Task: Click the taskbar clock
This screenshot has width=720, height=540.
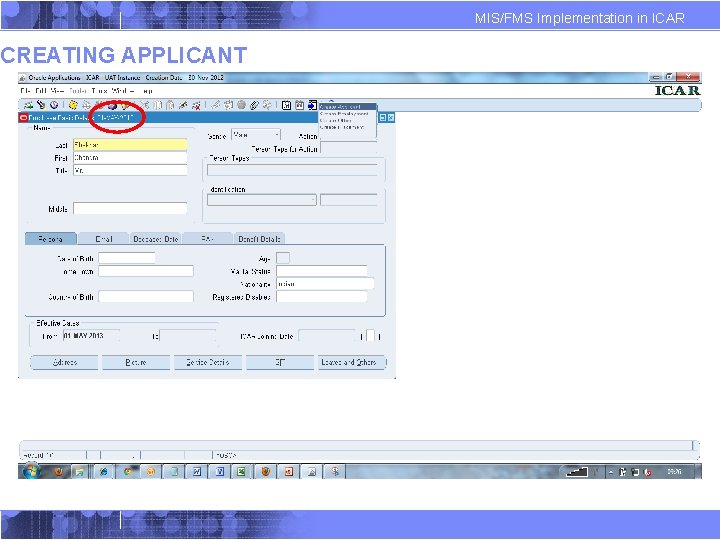Action: pos(674,472)
